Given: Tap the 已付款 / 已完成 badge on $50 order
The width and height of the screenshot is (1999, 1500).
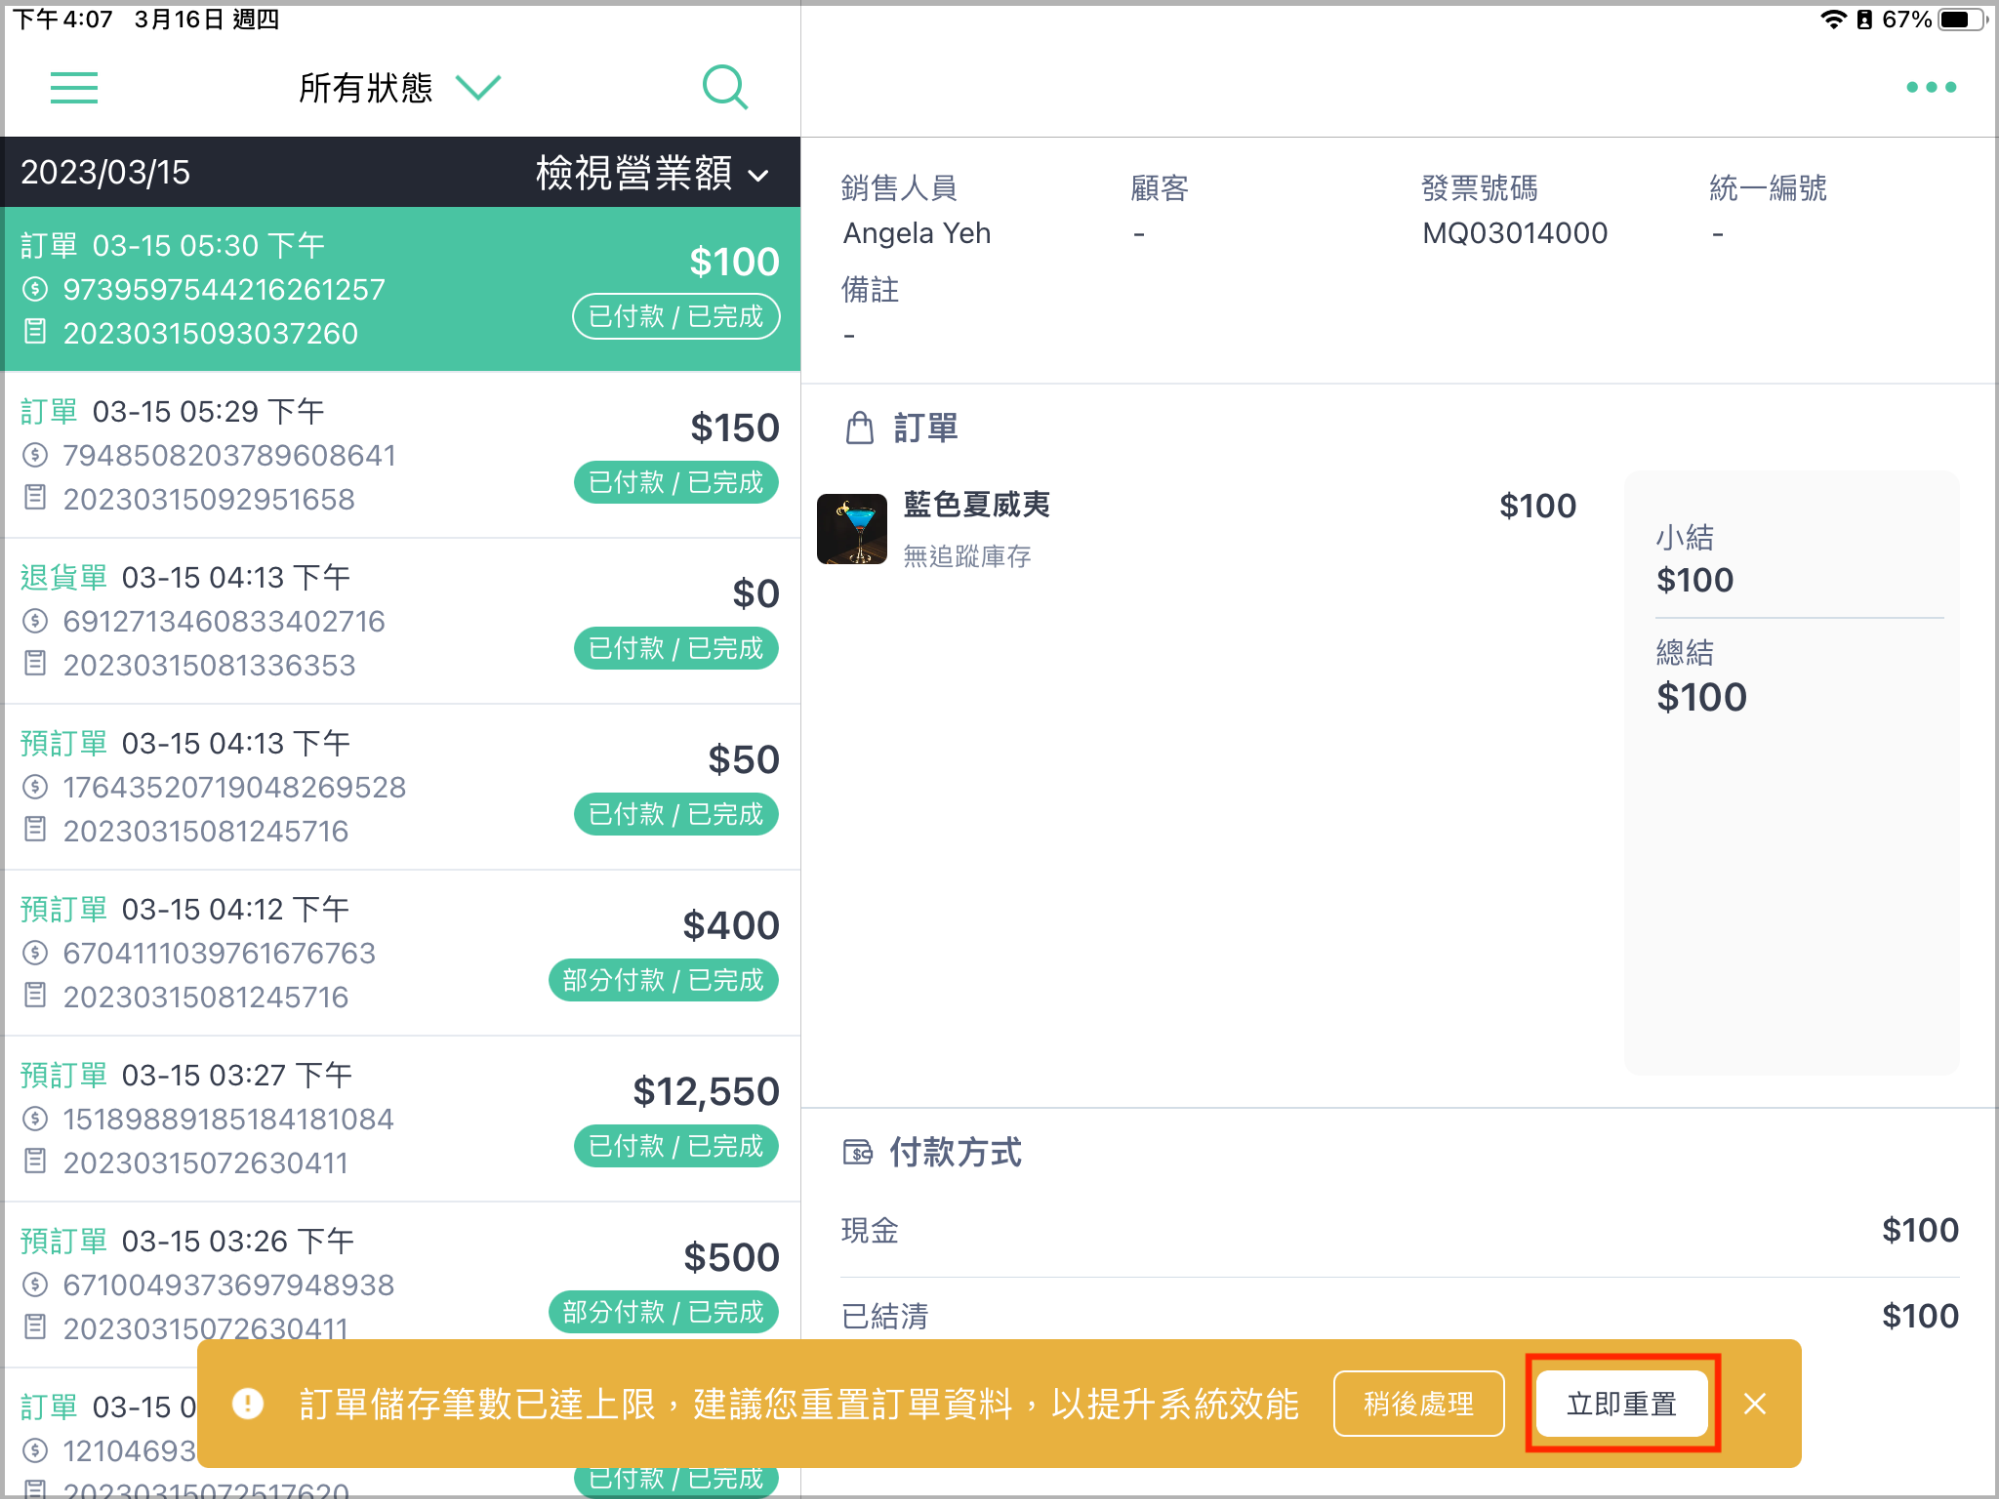Looking at the screenshot, I should click(676, 814).
